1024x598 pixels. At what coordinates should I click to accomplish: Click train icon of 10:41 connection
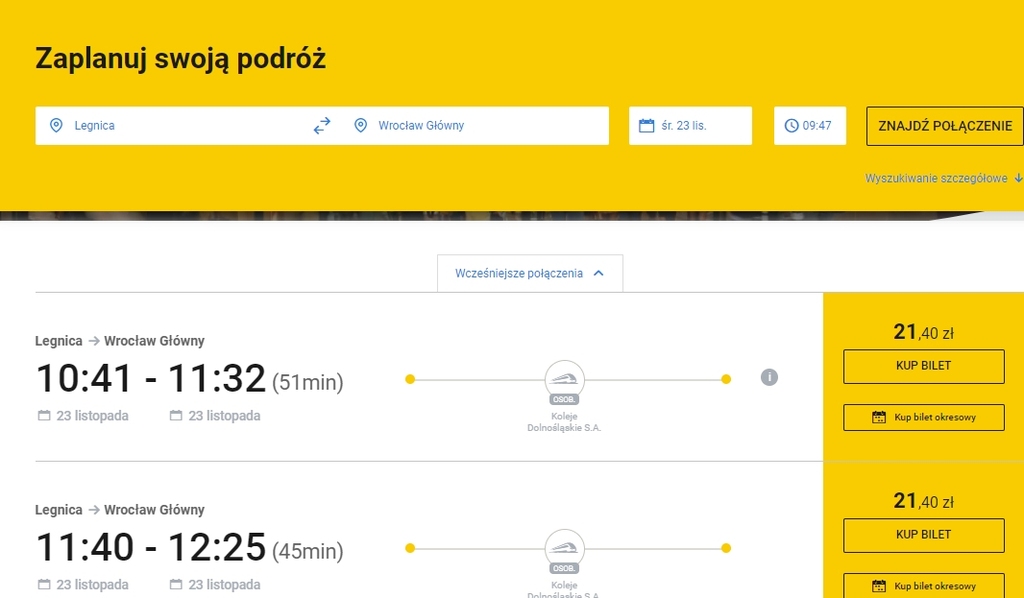[564, 379]
